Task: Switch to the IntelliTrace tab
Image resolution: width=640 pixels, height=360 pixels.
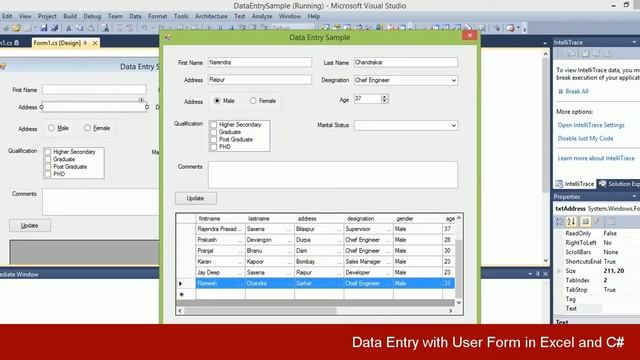Action: 575,184
